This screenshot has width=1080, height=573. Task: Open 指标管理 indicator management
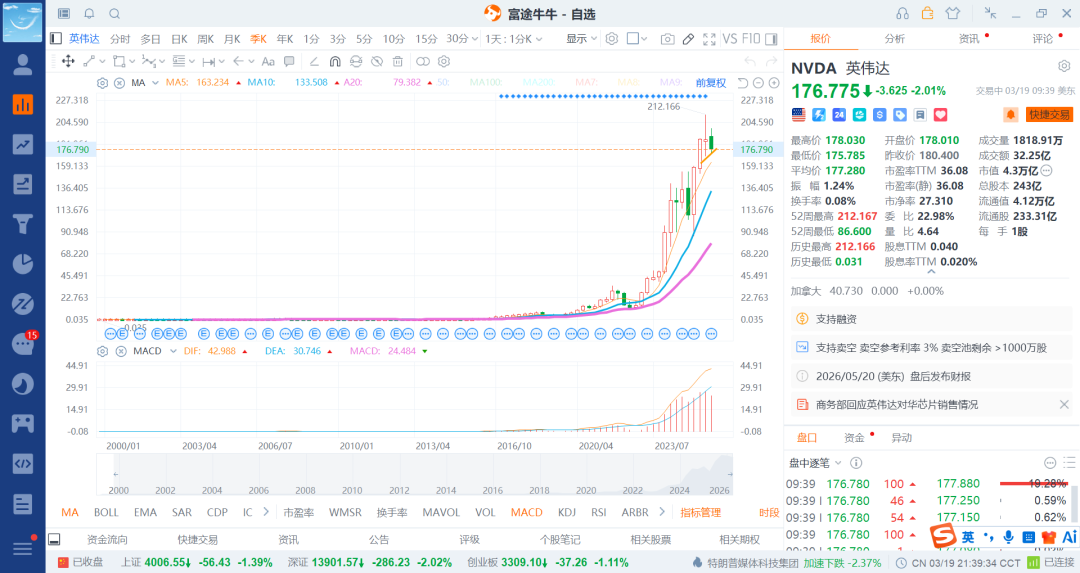pyautogui.click(x=700, y=512)
